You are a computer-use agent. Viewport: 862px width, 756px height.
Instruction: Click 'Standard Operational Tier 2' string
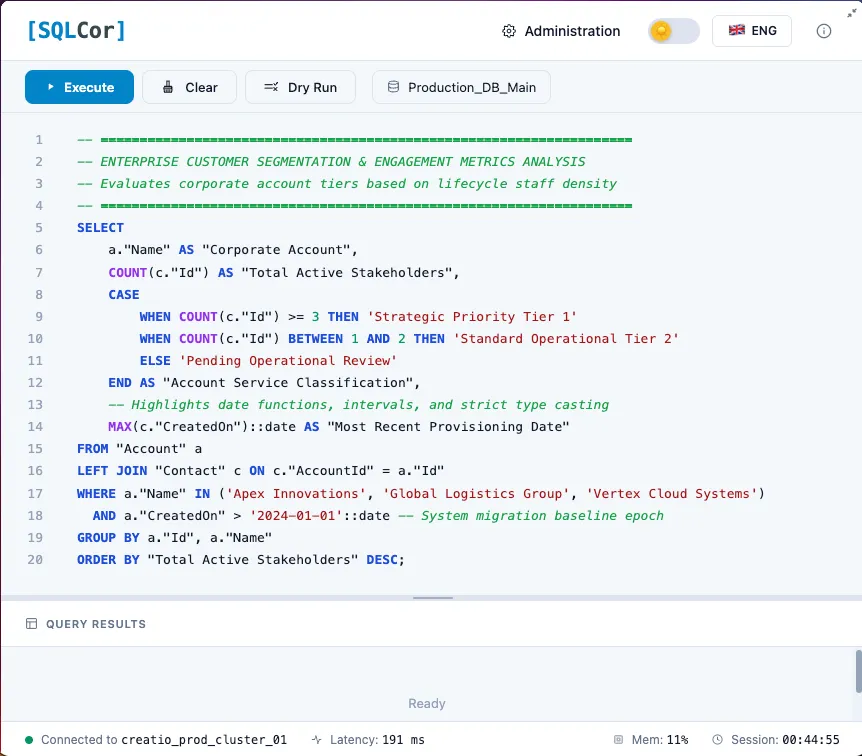[566, 339]
